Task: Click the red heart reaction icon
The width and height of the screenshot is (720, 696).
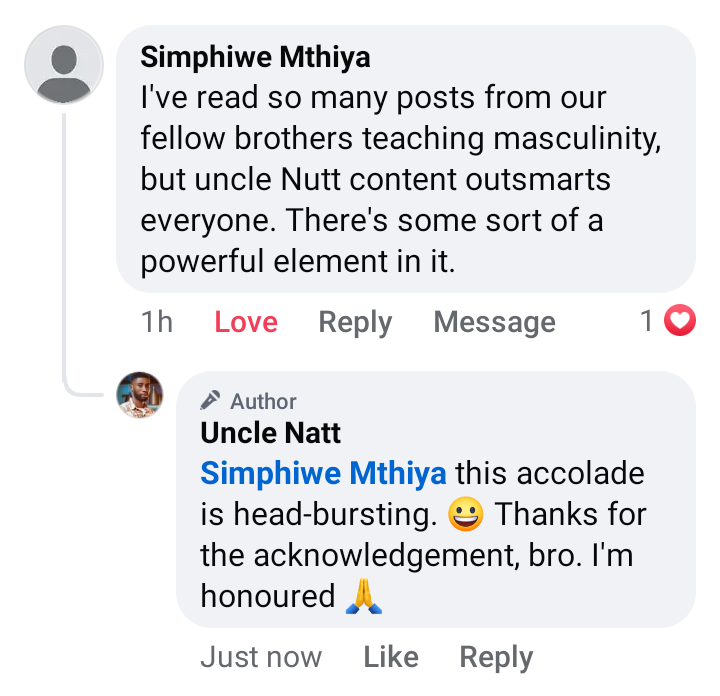Action: [680, 321]
